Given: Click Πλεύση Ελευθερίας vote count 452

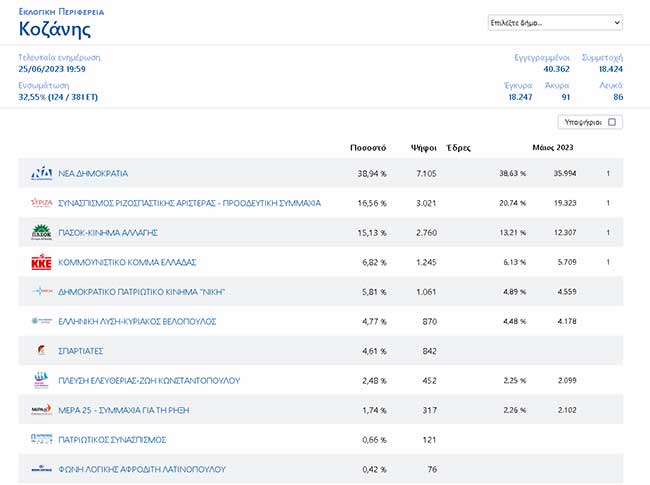Looking at the screenshot, I should (429, 381).
